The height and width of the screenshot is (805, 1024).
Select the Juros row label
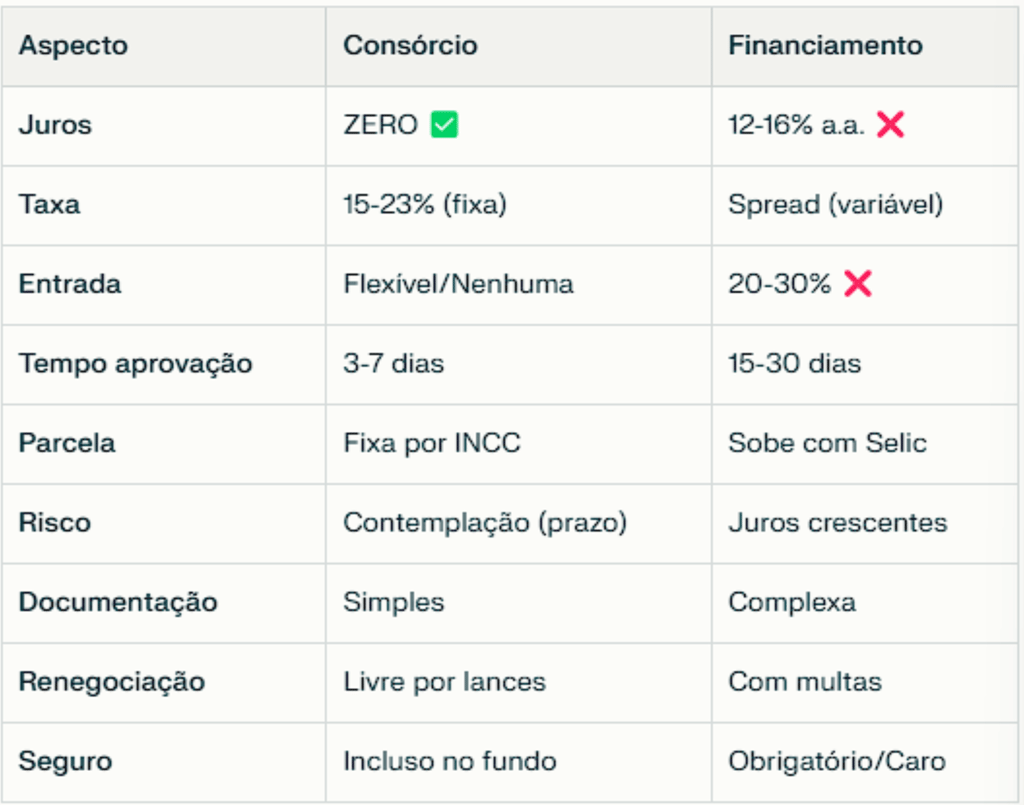tap(55, 125)
